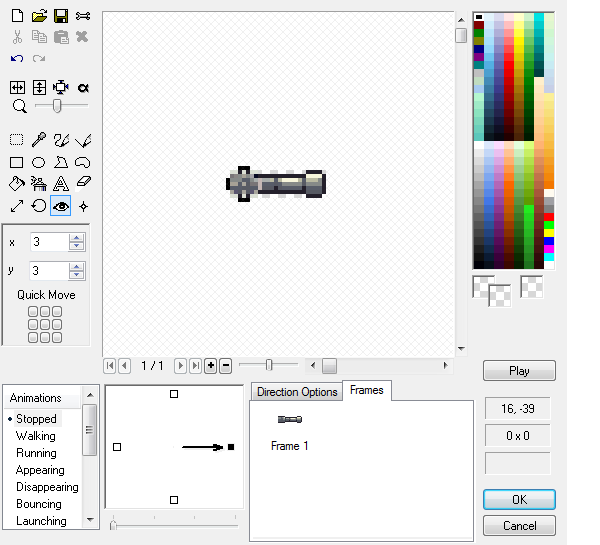This screenshot has width=600, height=545.
Task: Click the Copy icon
Action: coord(39,37)
